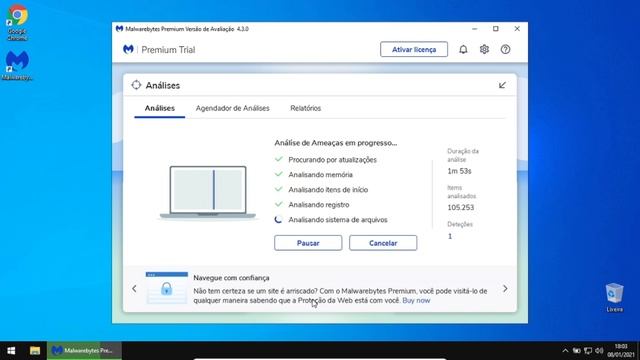Click the Ativar licença button
640x360 pixels.
(x=414, y=49)
